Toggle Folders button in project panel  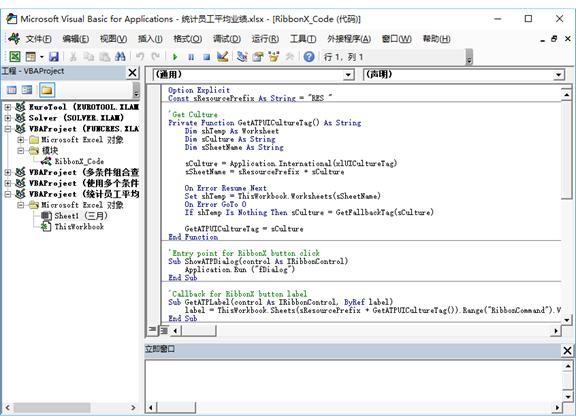click(47, 90)
